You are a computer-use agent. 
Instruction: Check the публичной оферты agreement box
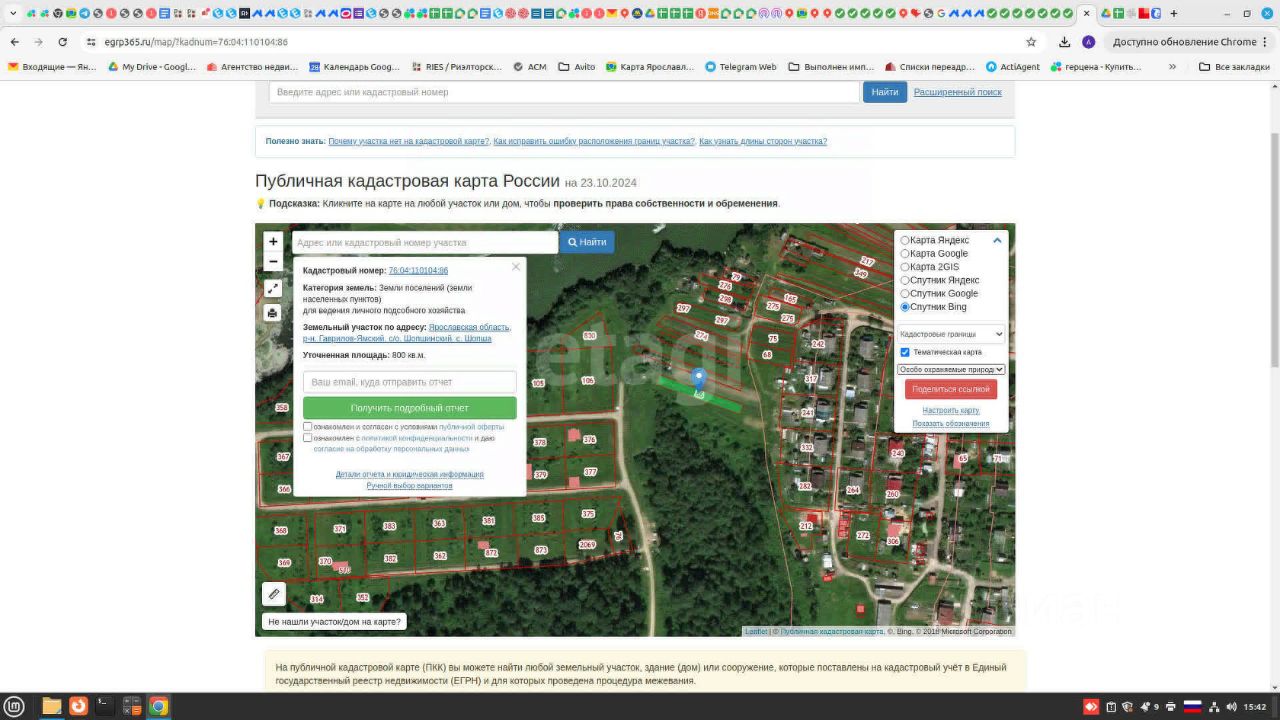point(308,427)
